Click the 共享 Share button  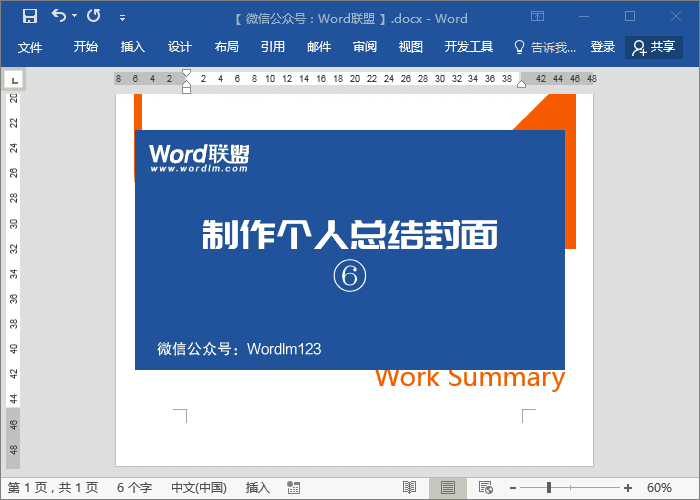654,47
